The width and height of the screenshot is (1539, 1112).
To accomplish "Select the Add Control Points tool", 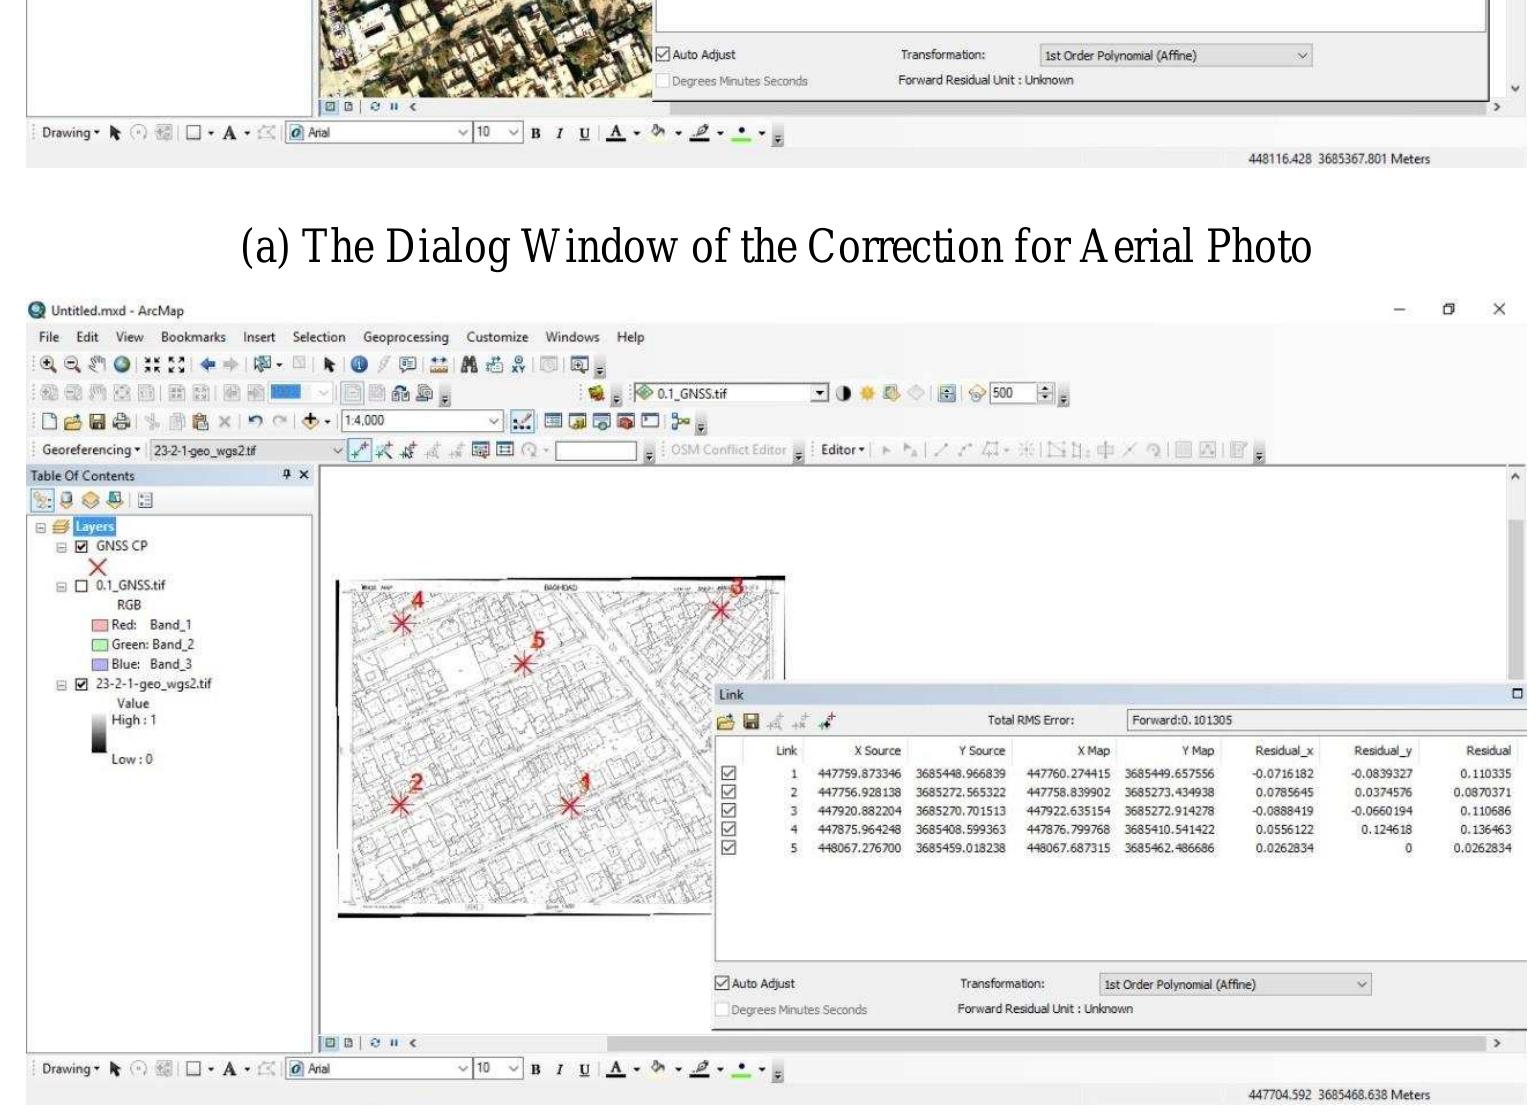I will [360, 451].
